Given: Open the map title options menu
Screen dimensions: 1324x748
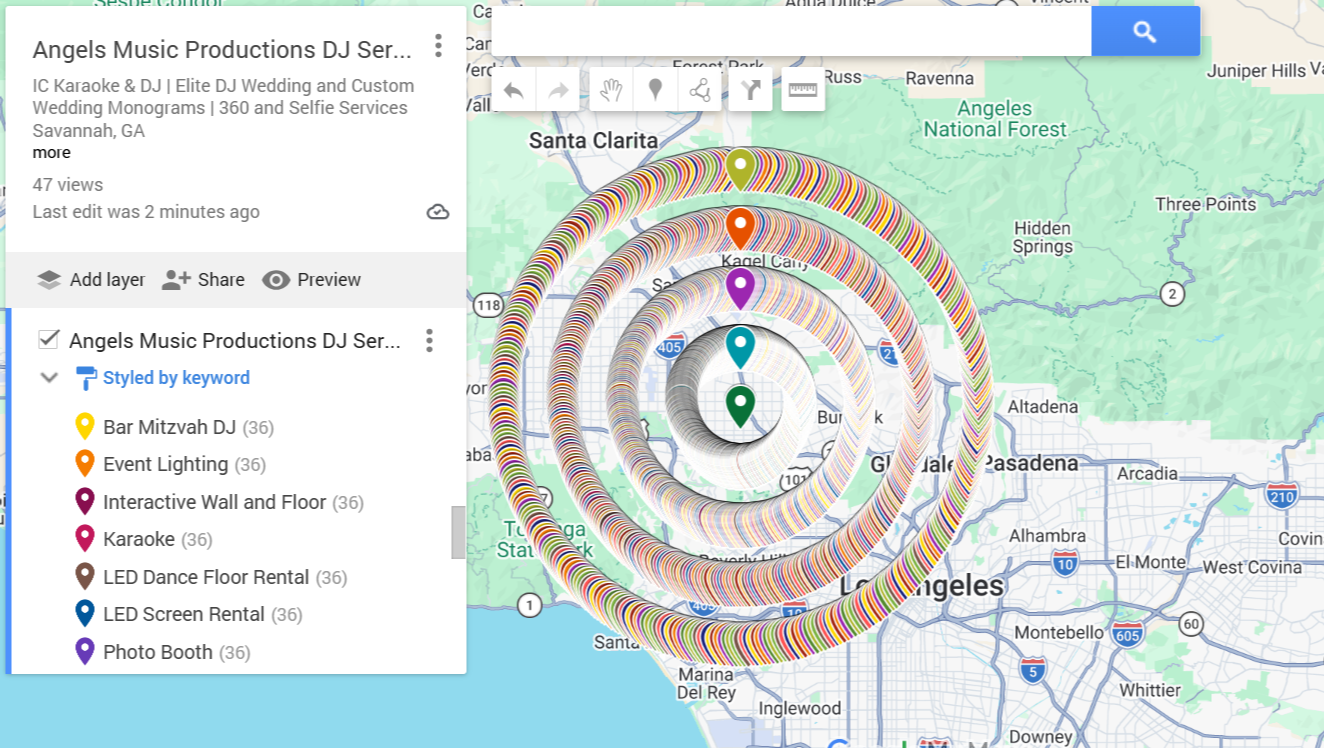Looking at the screenshot, I should coord(438,46).
